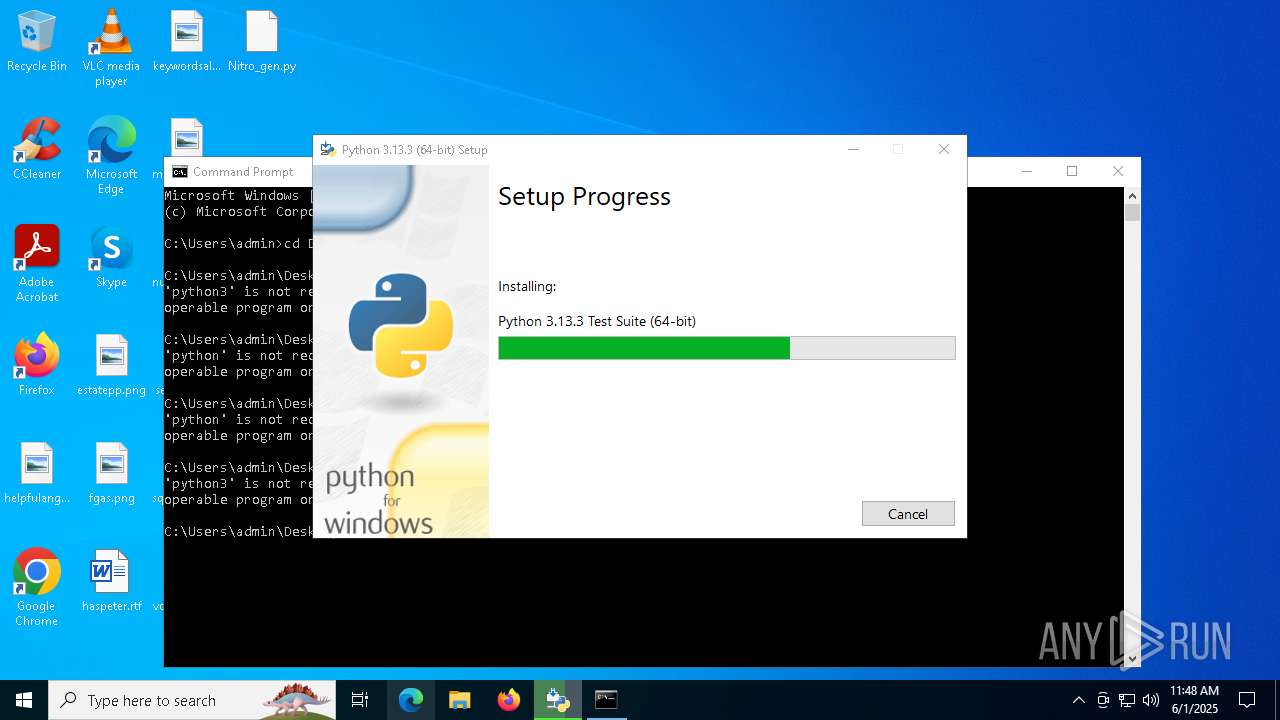The width and height of the screenshot is (1280, 720).
Task: Minimize the Command Prompt window
Action: (x=1026, y=171)
